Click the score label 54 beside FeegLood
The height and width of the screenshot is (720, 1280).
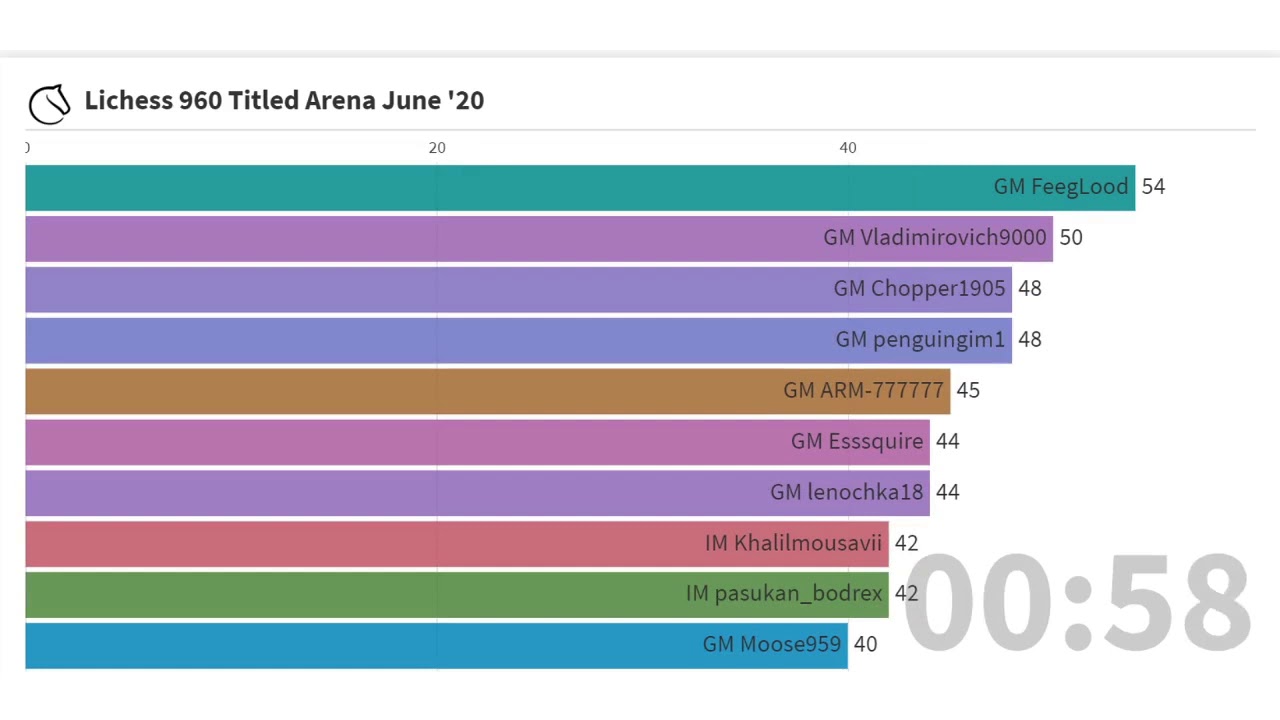tap(1153, 186)
